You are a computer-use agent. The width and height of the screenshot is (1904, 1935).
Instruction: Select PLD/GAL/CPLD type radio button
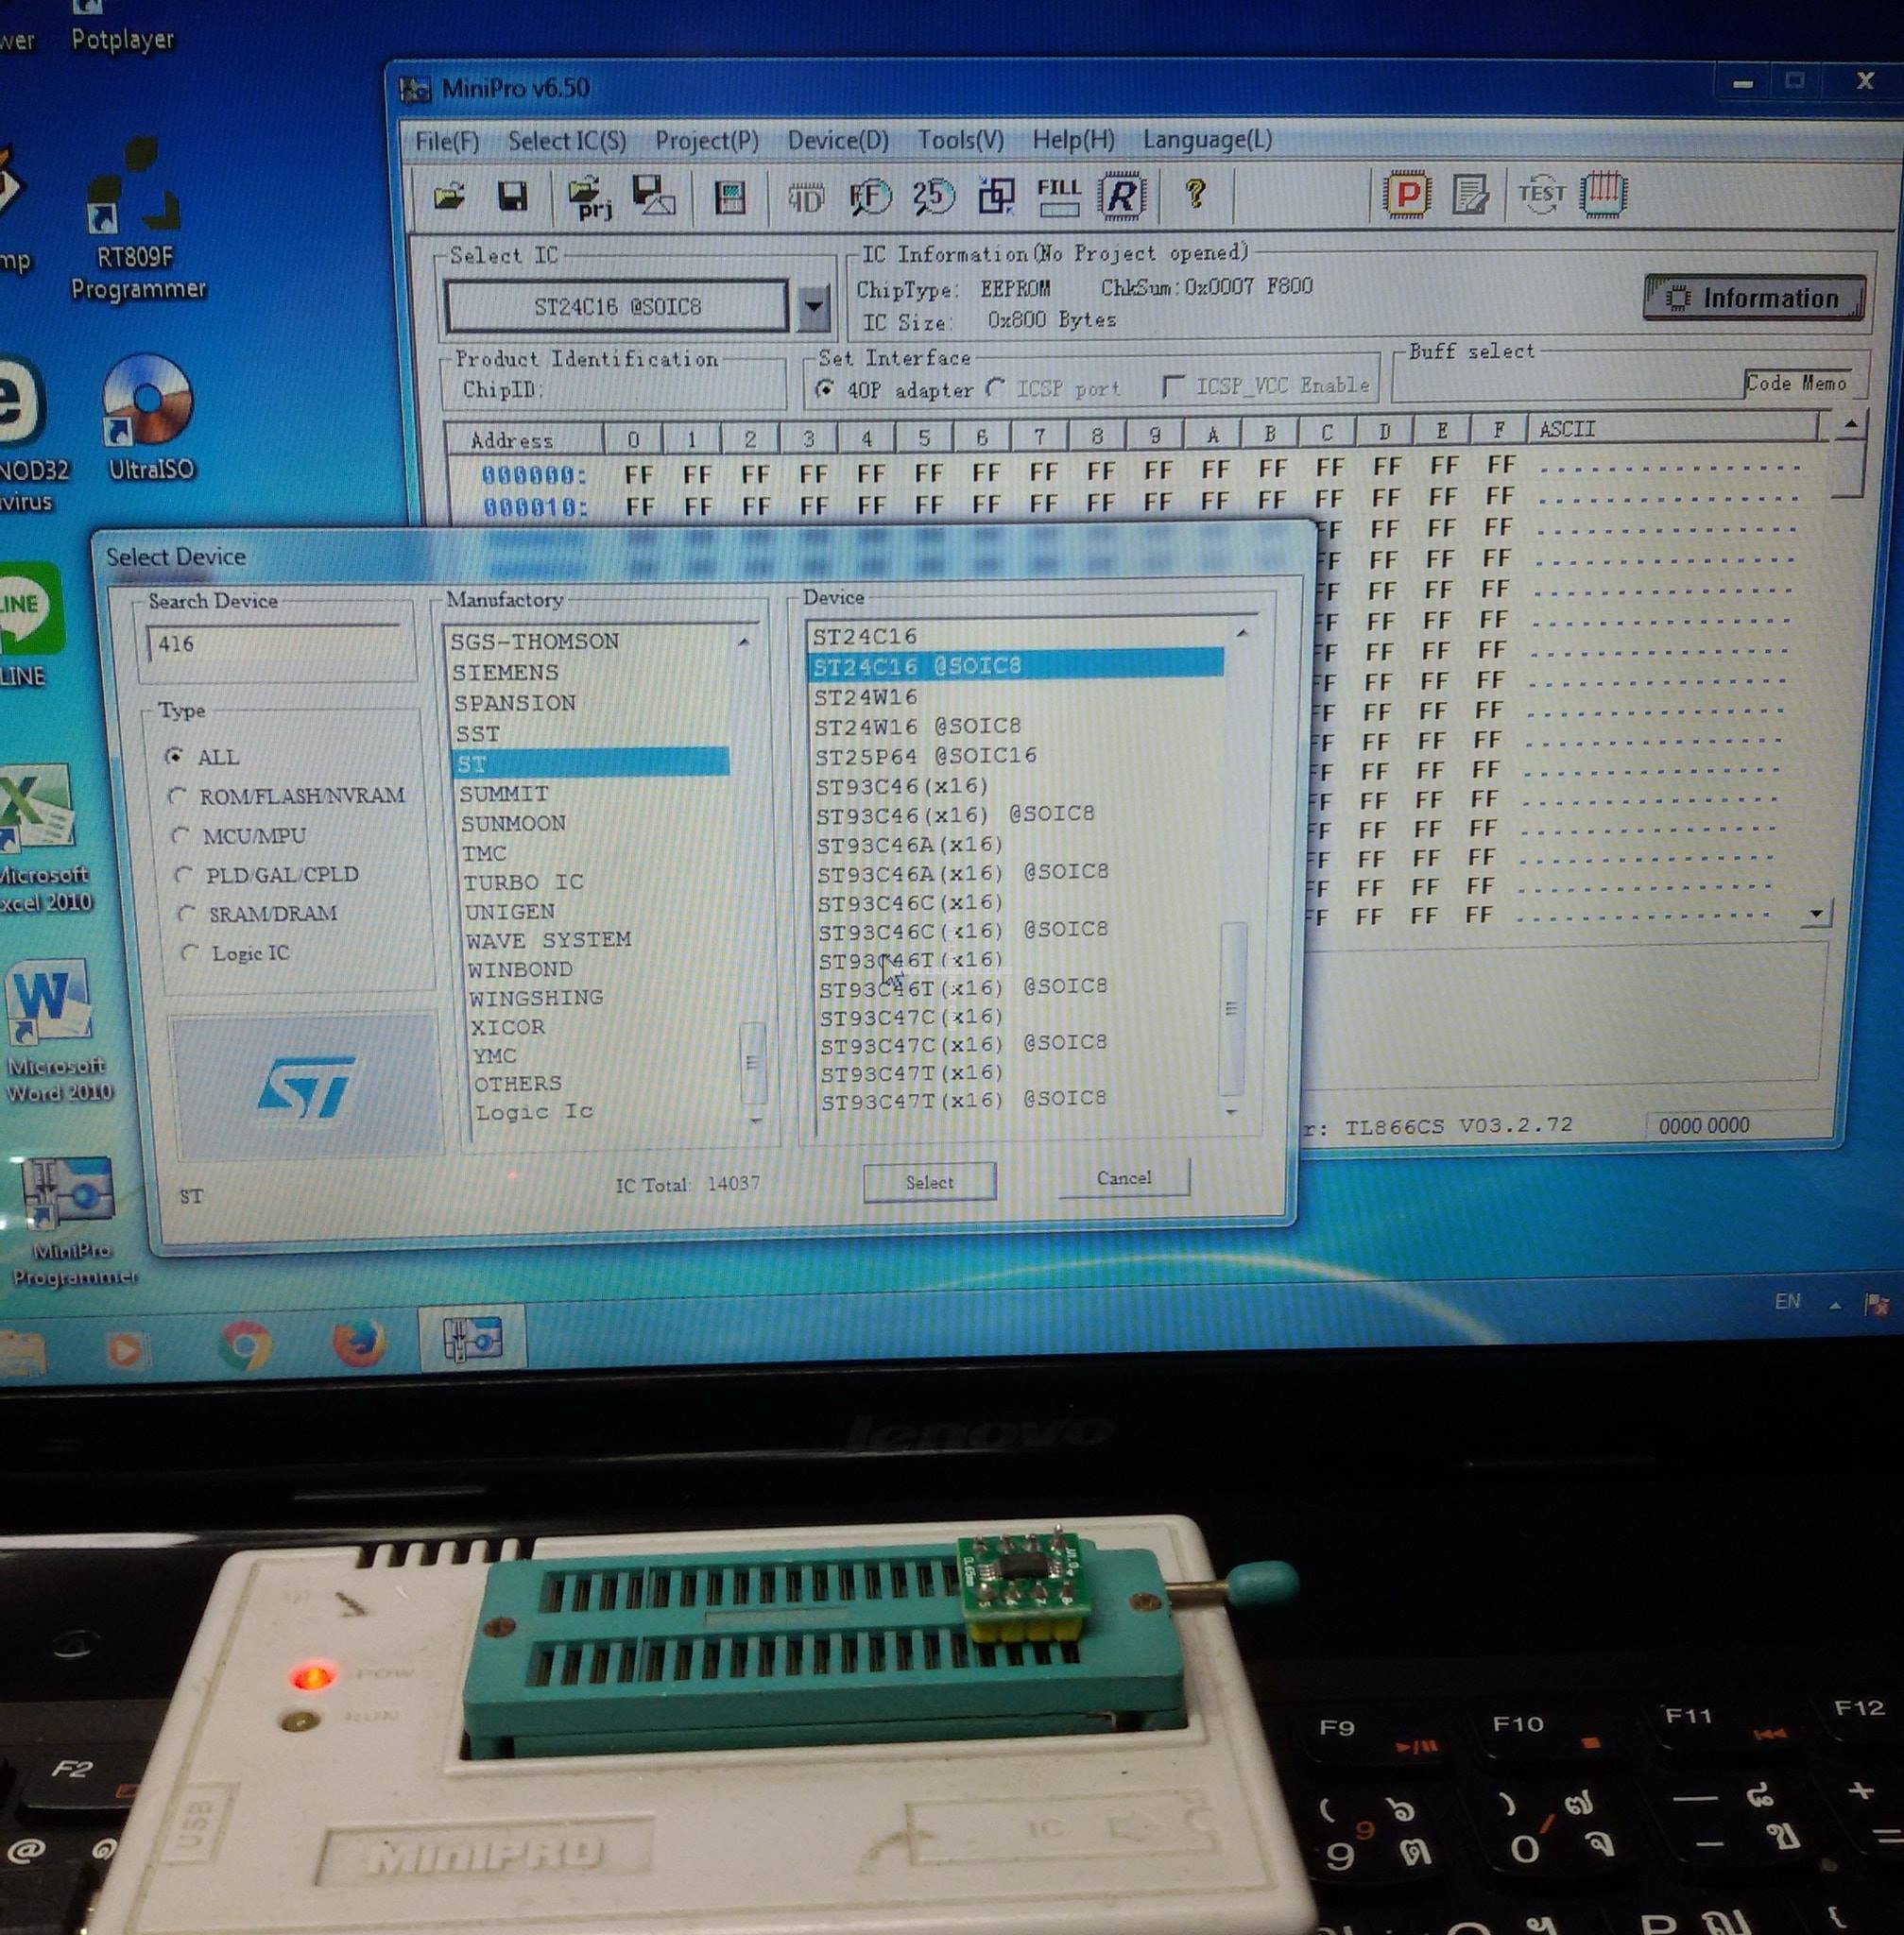coord(184,873)
